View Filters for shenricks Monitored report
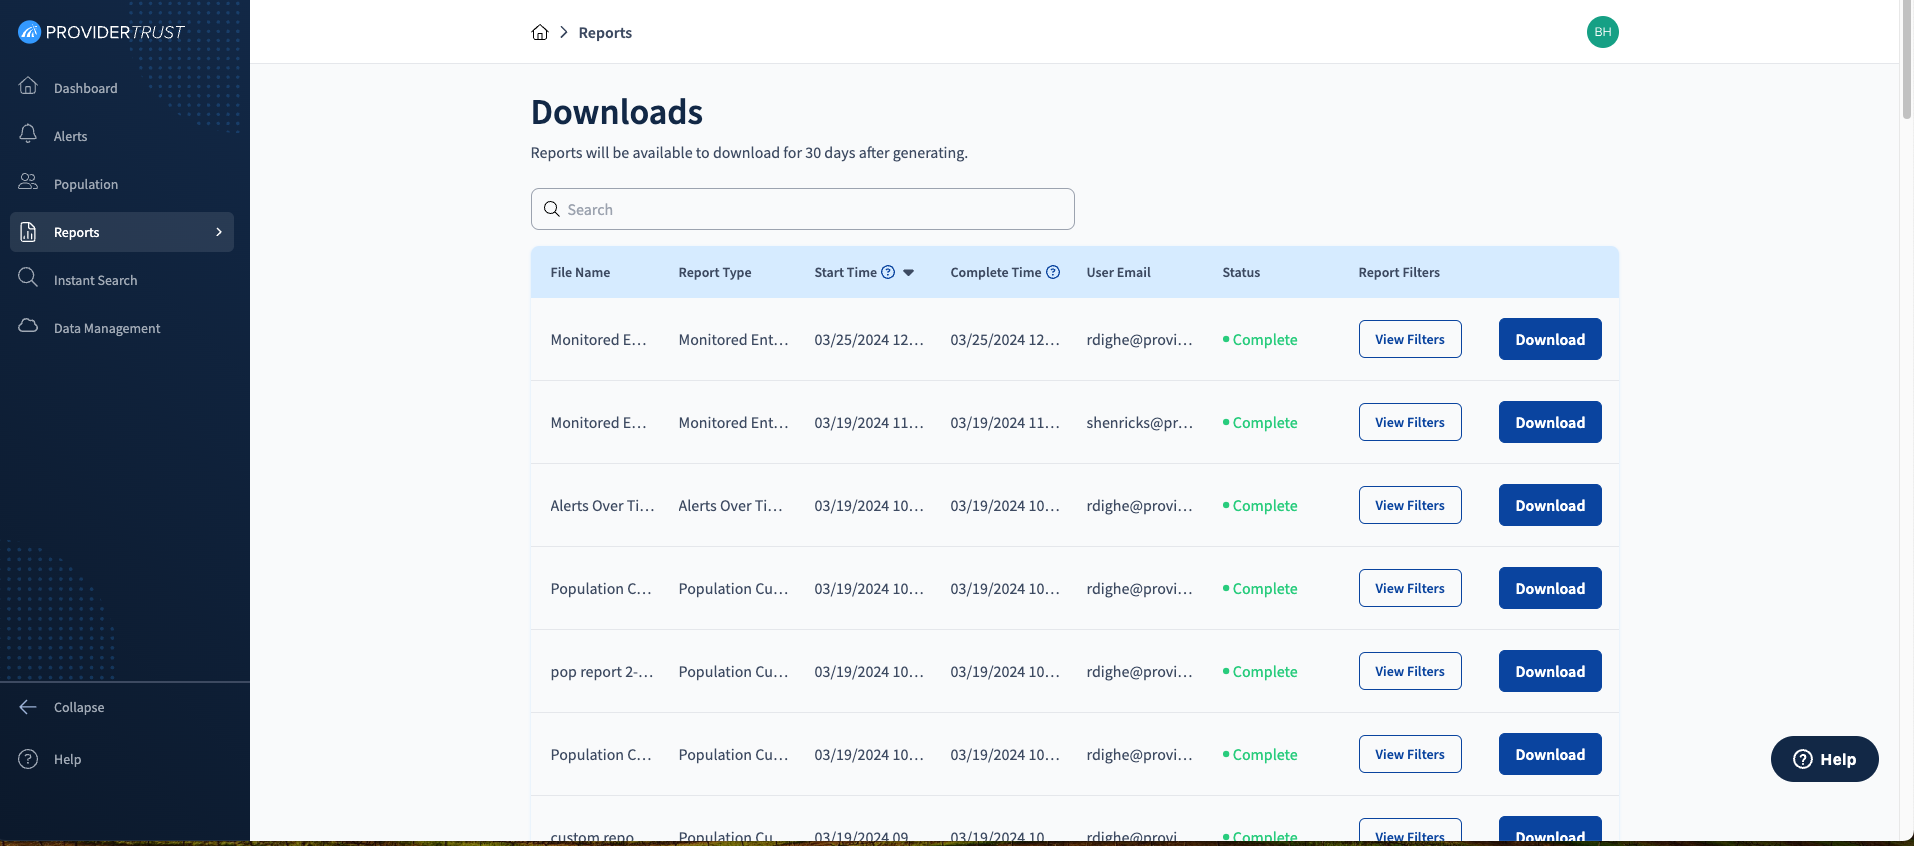The width and height of the screenshot is (1914, 846). pyautogui.click(x=1410, y=422)
